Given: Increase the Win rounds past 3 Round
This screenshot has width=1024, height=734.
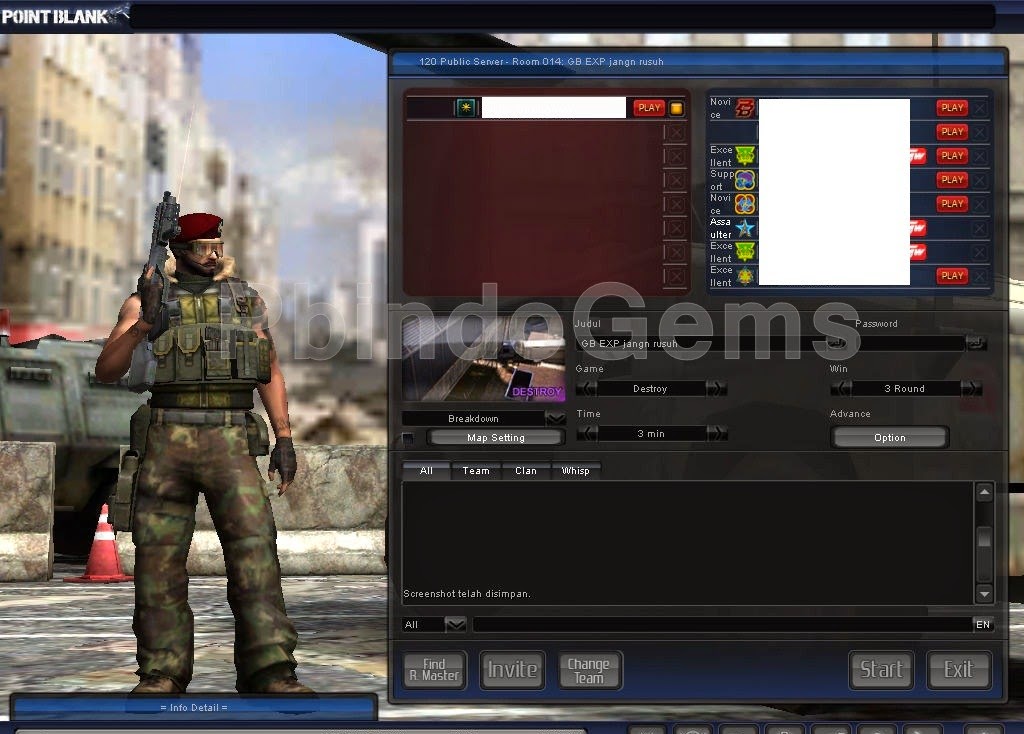Looking at the screenshot, I should 972,389.
